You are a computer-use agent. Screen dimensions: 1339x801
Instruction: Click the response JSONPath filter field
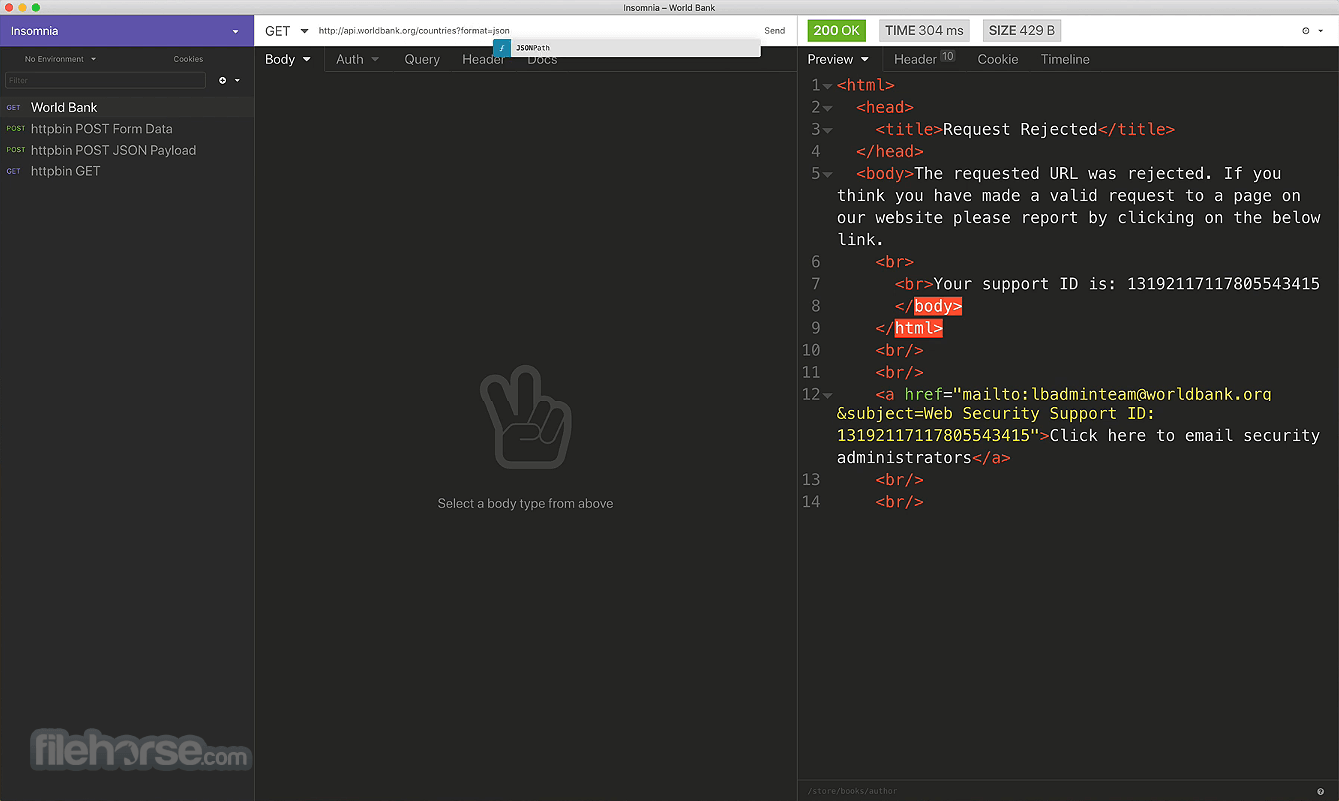tap(1056, 791)
